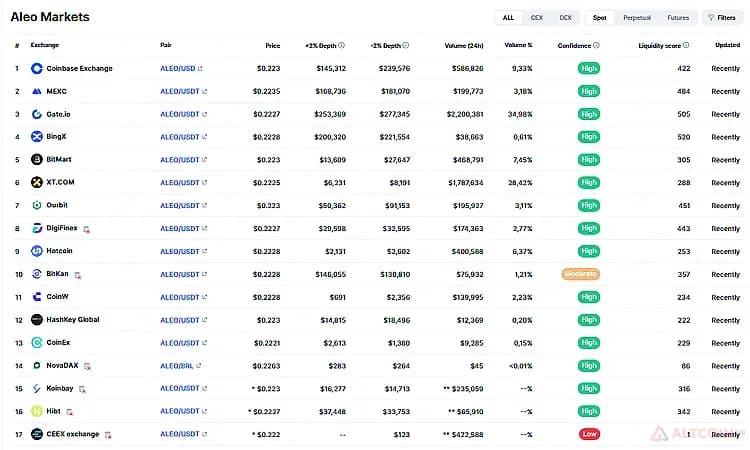Click the Liquidity score info icon
The image size is (750, 450).
(x=686, y=45)
